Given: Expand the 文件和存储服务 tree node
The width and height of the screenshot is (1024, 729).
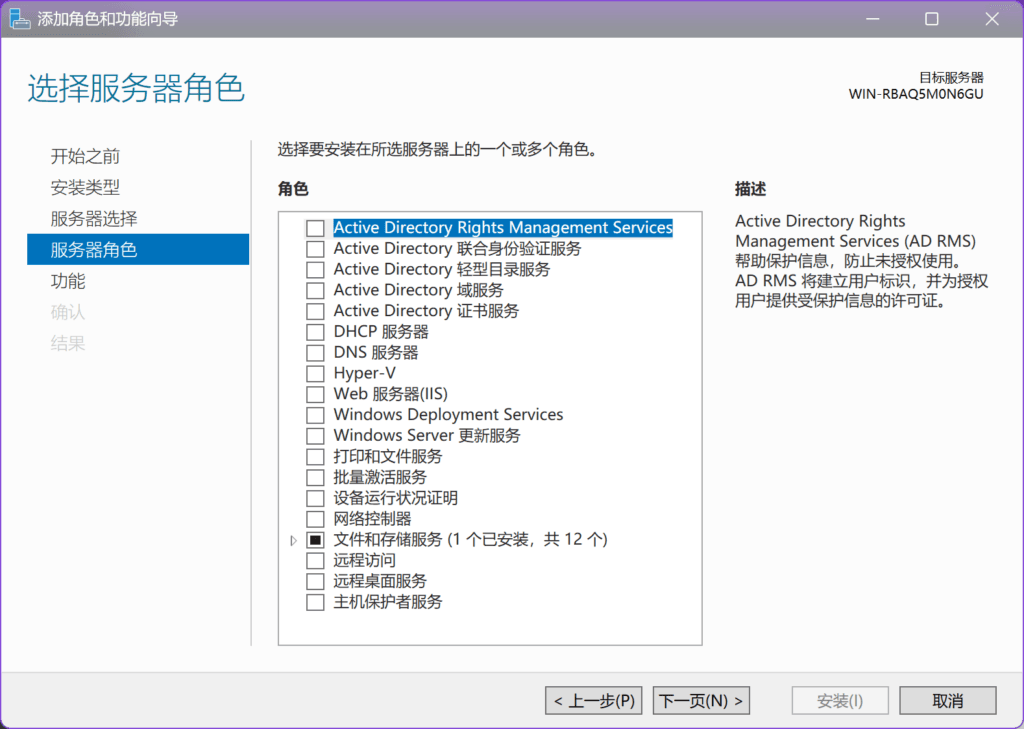Looking at the screenshot, I should tap(293, 540).
